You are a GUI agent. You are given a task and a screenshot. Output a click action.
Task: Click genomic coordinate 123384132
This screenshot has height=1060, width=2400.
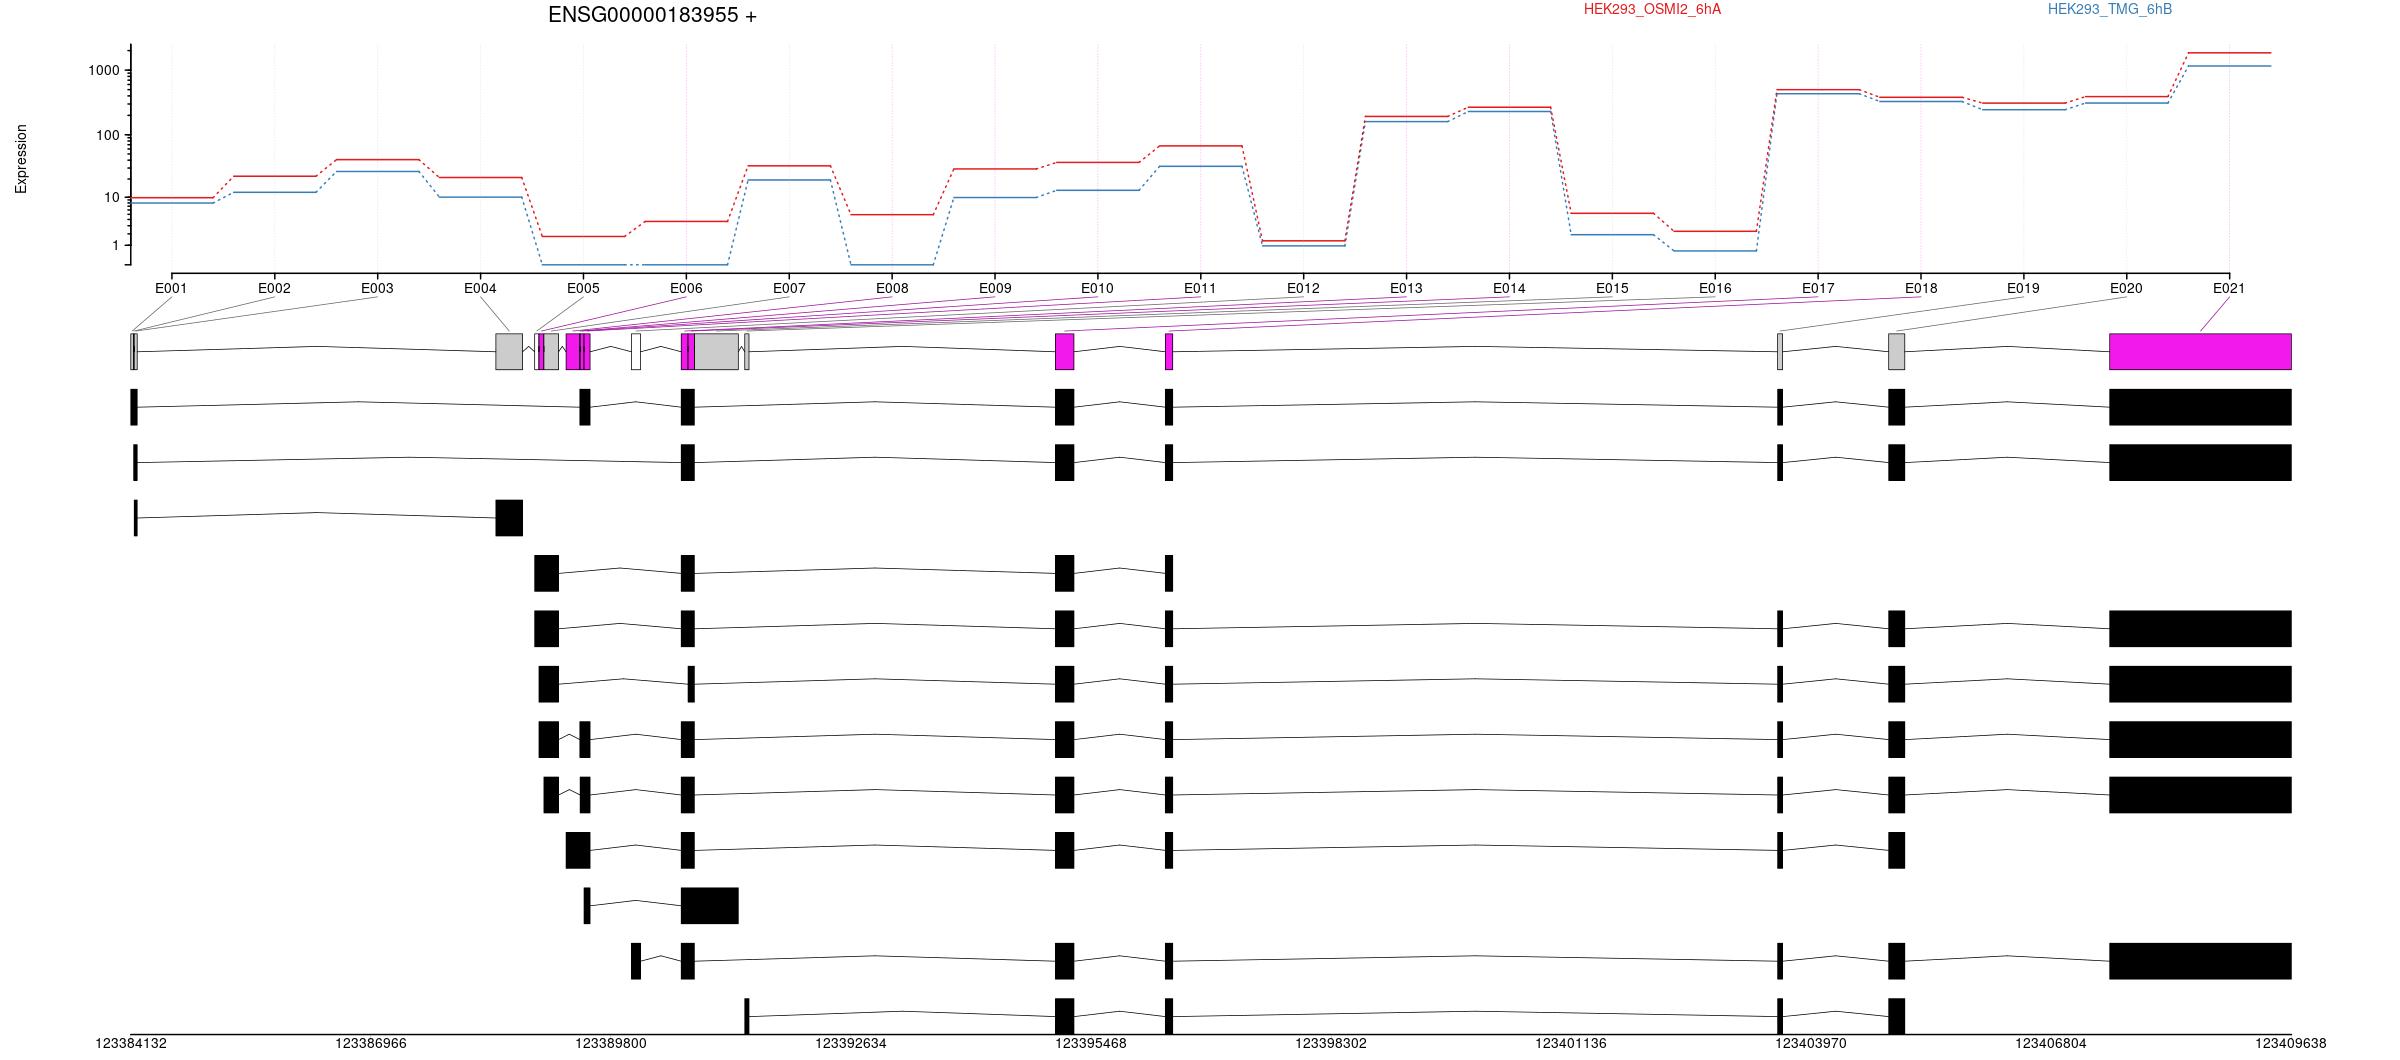coord(131,1043)
